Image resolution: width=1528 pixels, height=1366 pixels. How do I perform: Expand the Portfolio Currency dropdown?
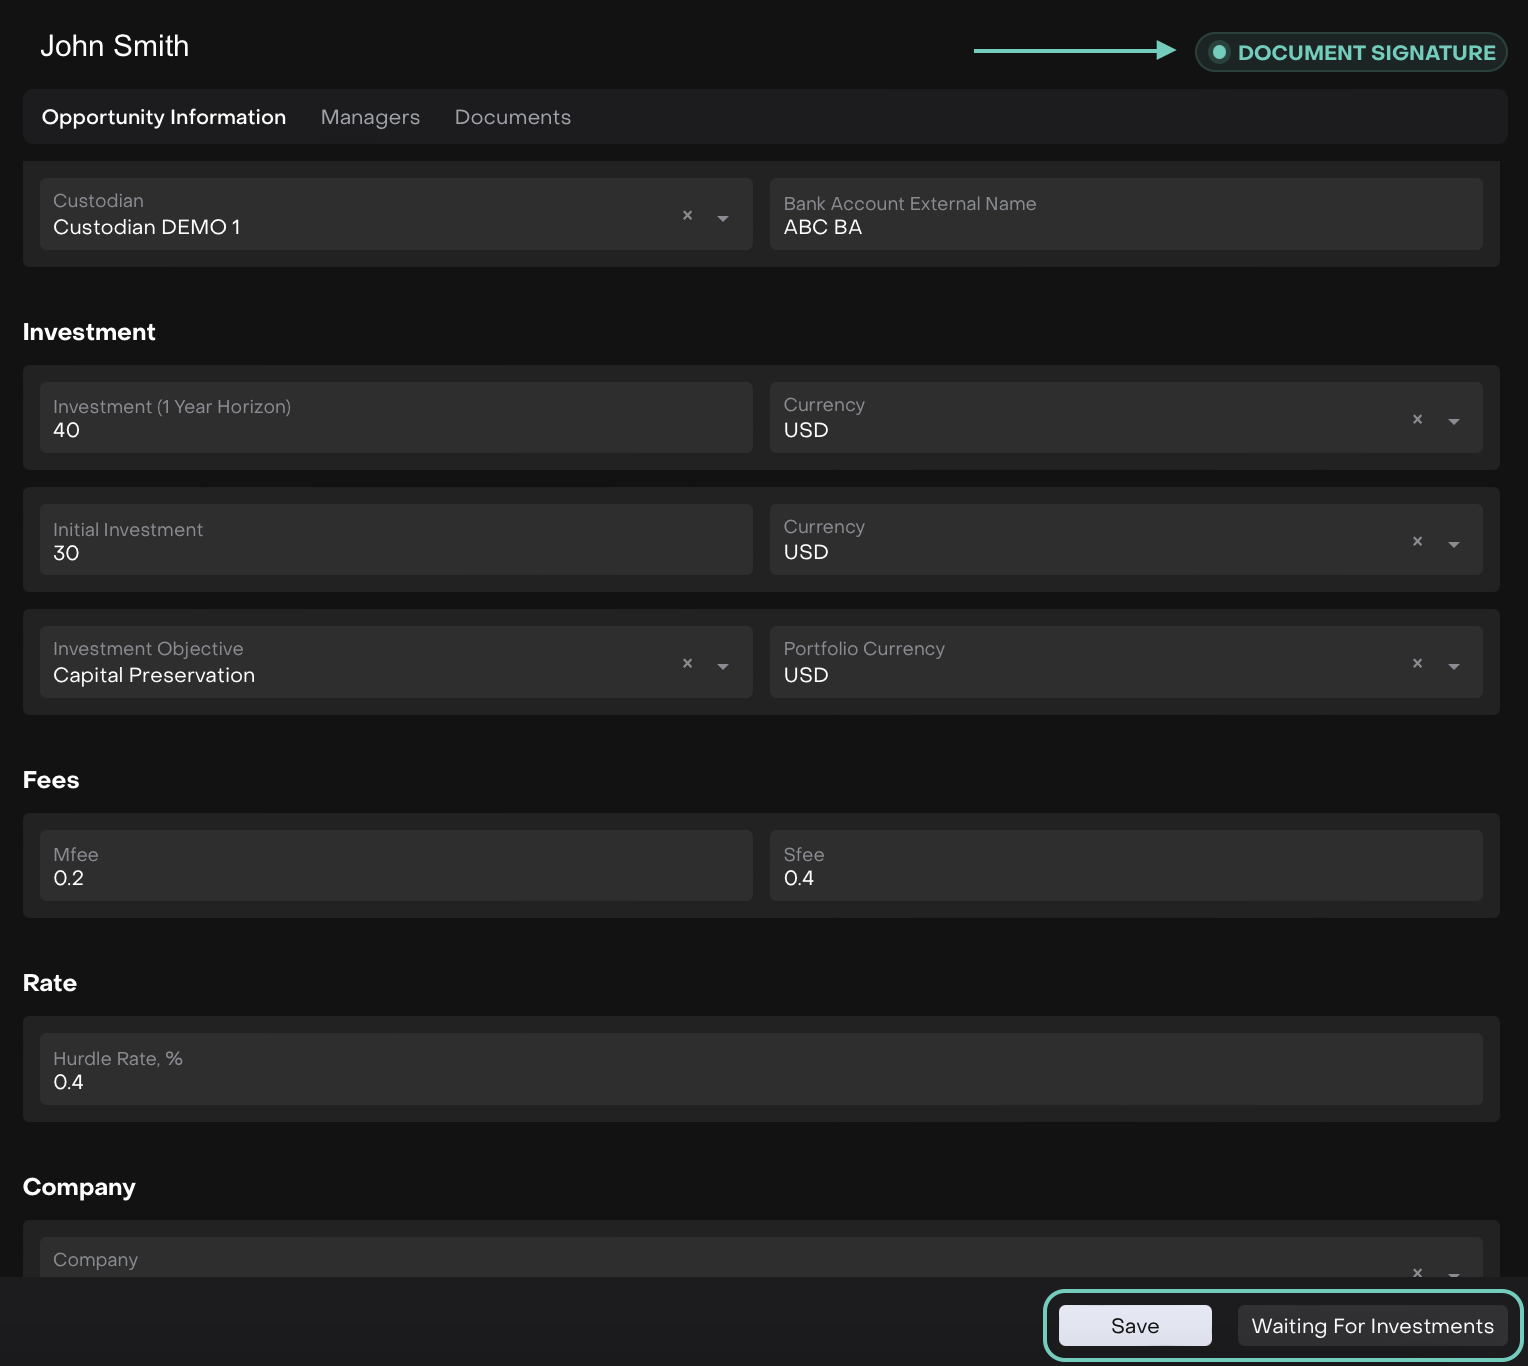1454,665
